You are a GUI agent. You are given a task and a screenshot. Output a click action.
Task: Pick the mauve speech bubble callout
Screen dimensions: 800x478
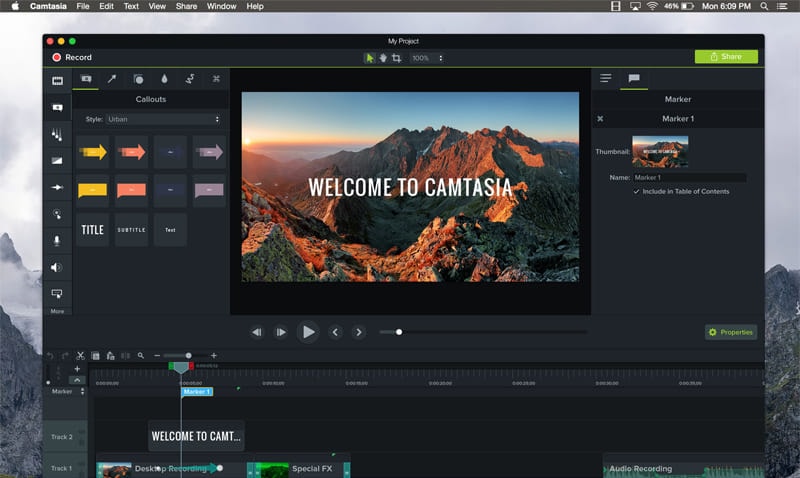pyautogui.click(x=209, y=190)
